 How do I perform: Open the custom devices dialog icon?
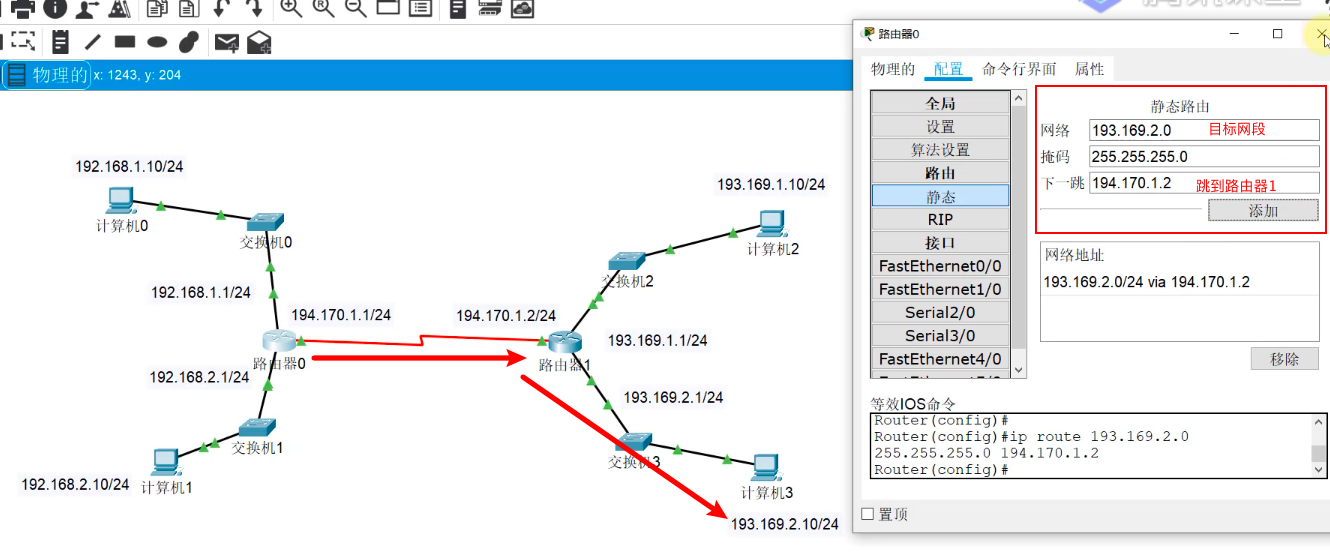pyautogui.click(x=421, y=8)
